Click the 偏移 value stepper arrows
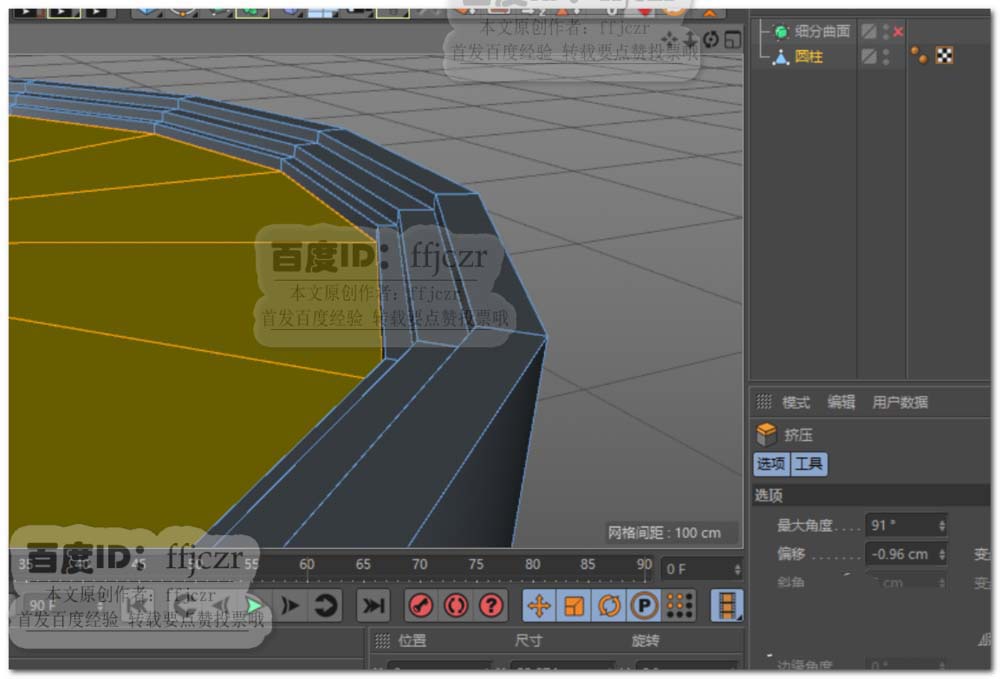1000x679 pixels. [941, 554]
